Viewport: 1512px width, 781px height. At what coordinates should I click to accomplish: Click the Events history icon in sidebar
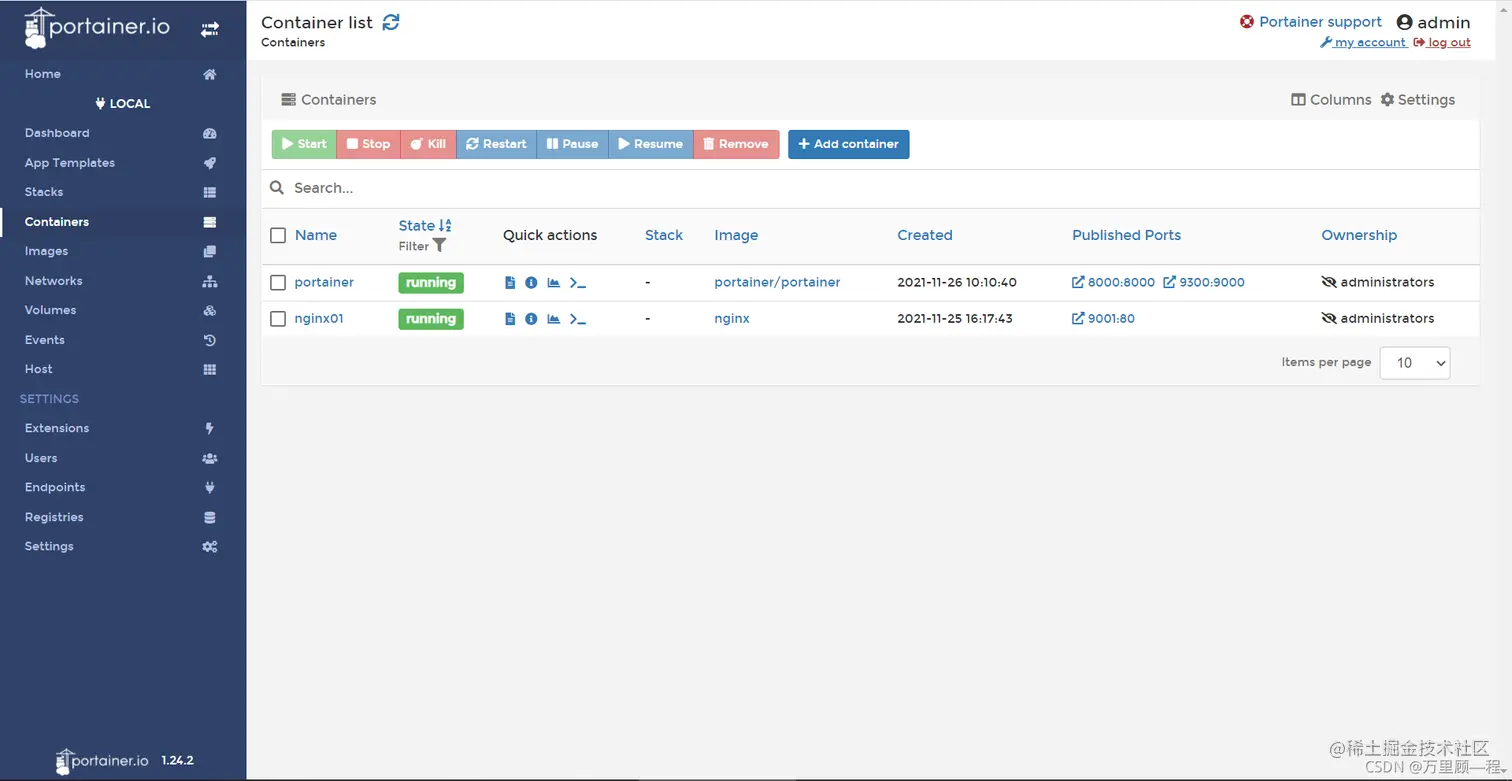tap(209, 340)
